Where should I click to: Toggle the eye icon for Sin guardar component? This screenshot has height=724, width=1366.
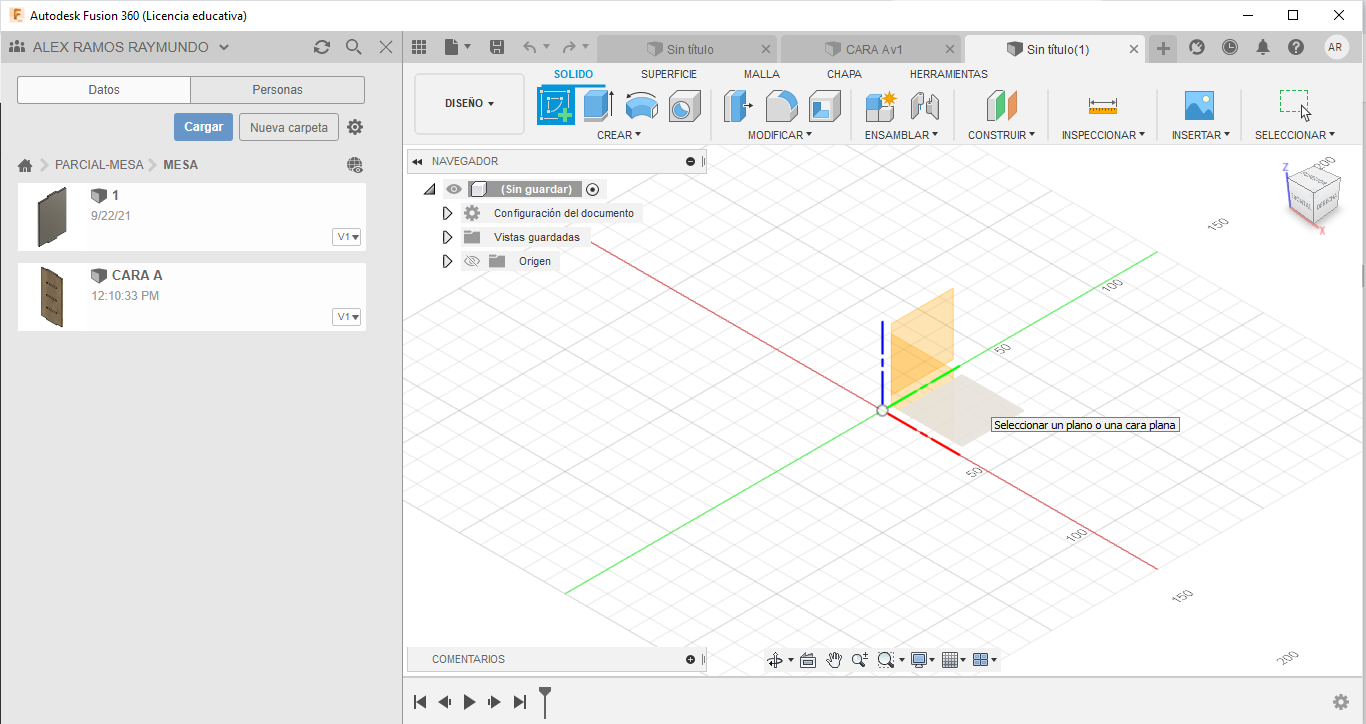click(454, 189)
